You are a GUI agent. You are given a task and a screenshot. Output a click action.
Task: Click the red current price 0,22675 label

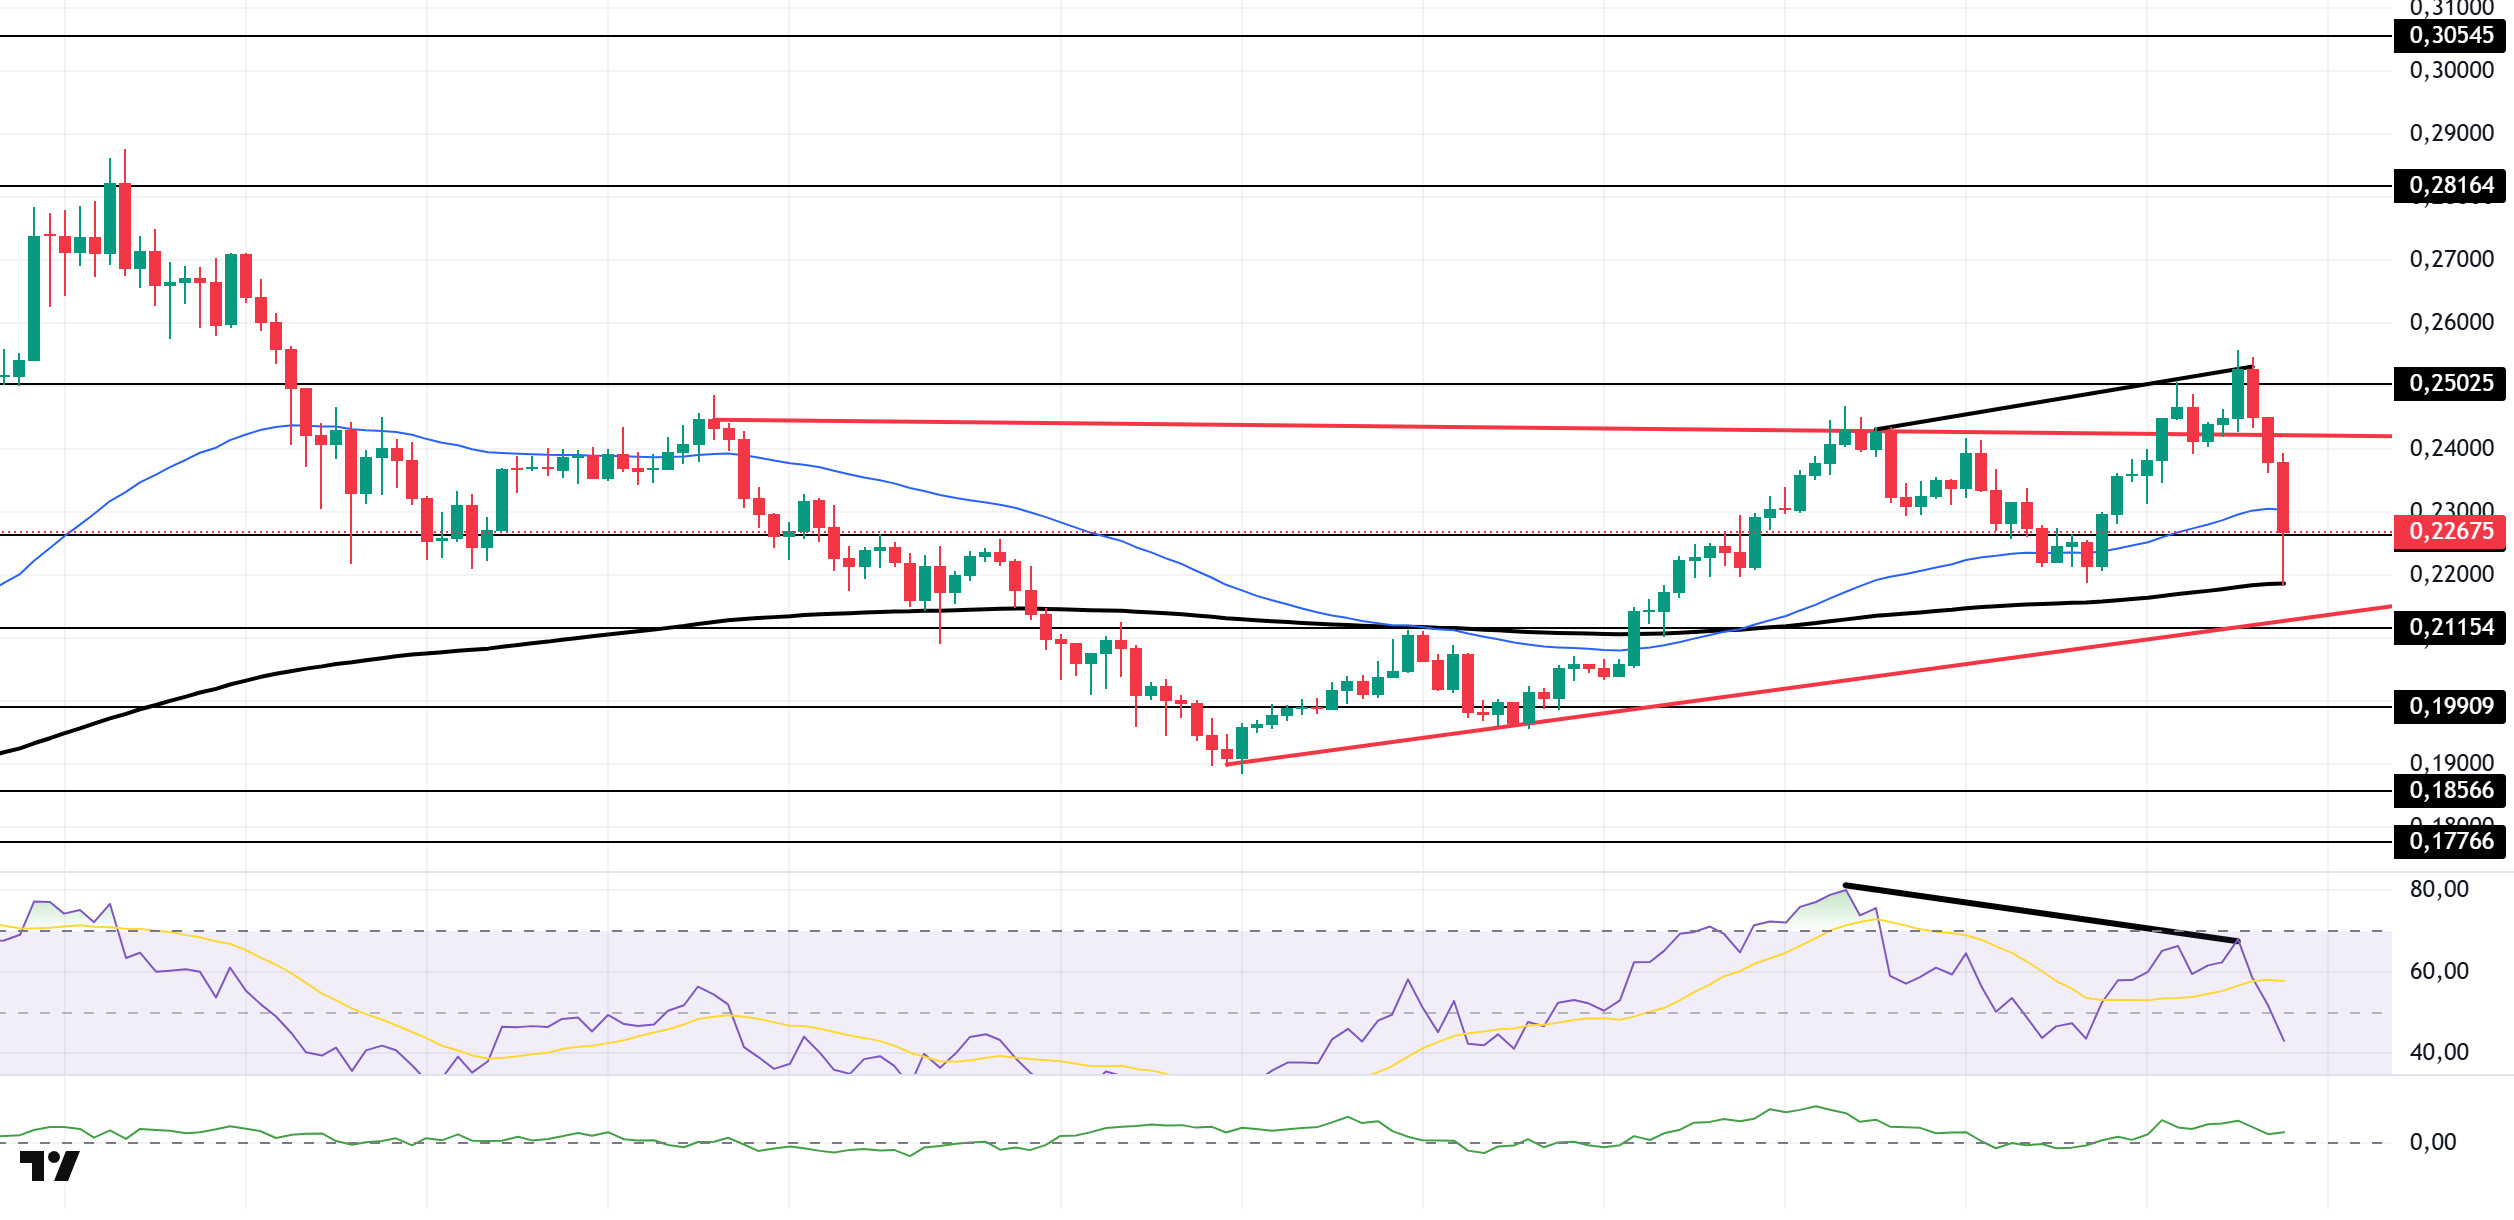pos(2451,532)
